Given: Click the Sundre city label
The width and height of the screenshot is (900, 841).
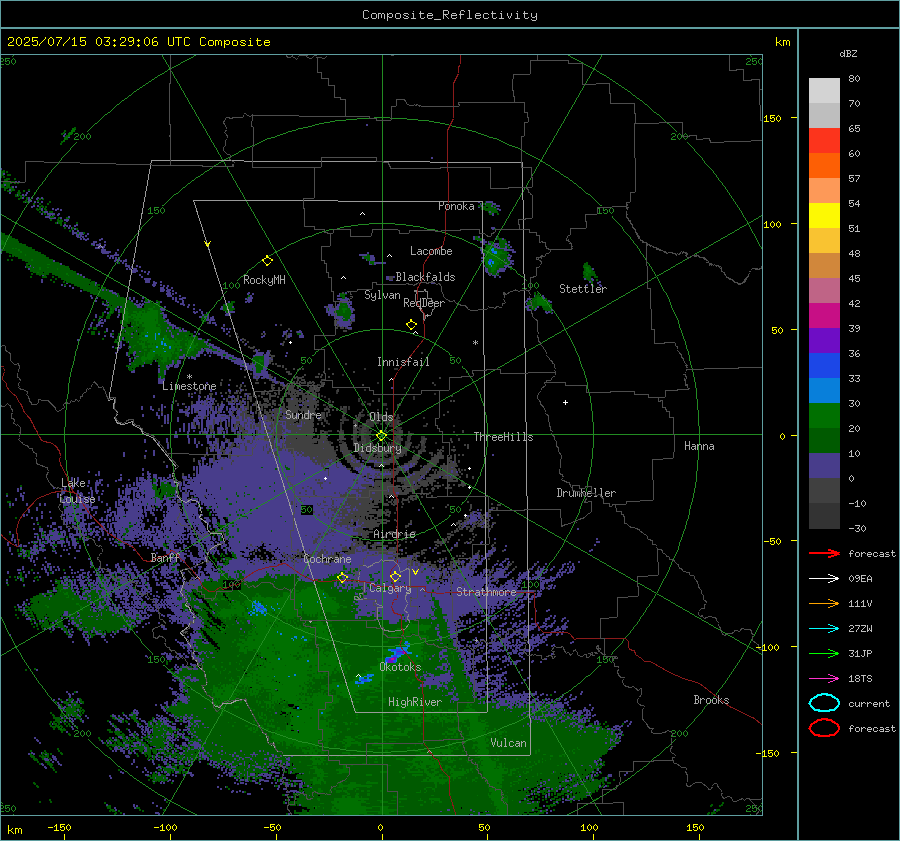Looking at the screenshot, I should click(304, 414).
